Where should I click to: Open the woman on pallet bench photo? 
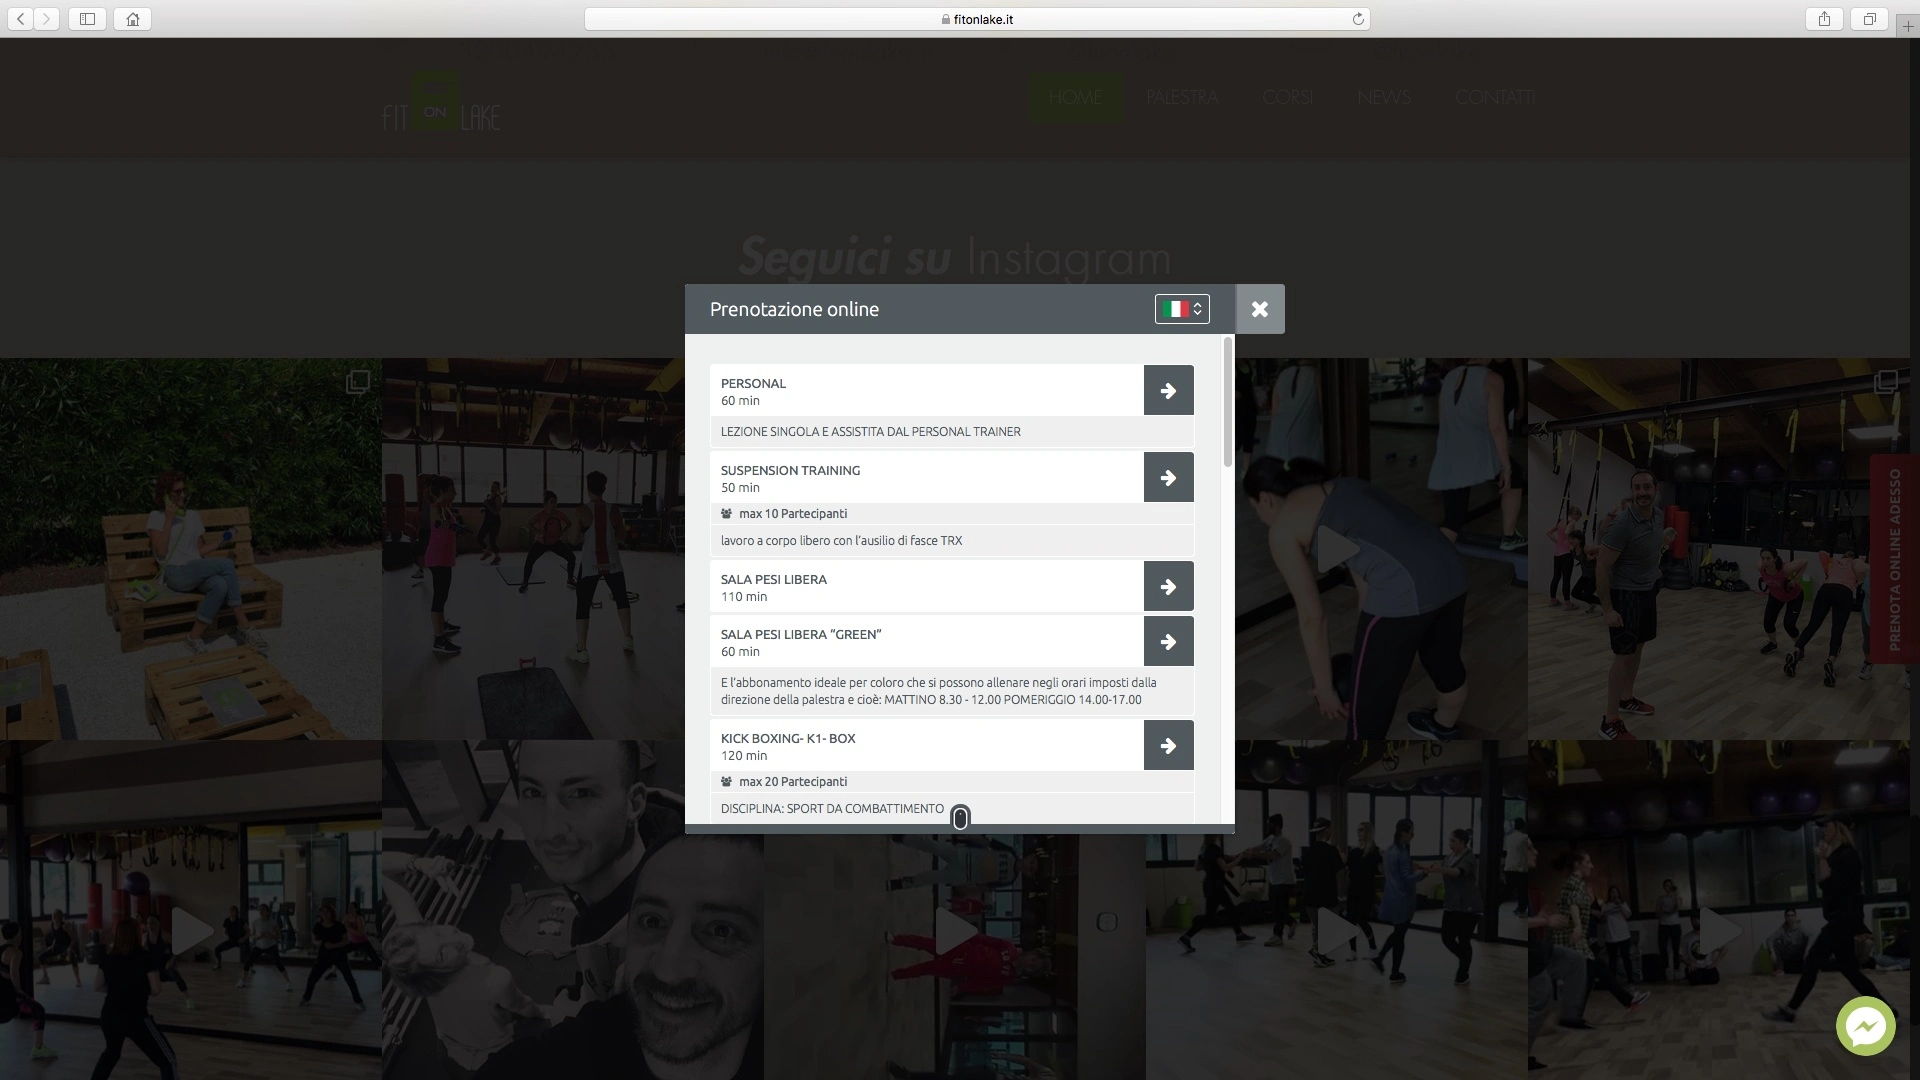pyautogui.click(x=190, y=549)
